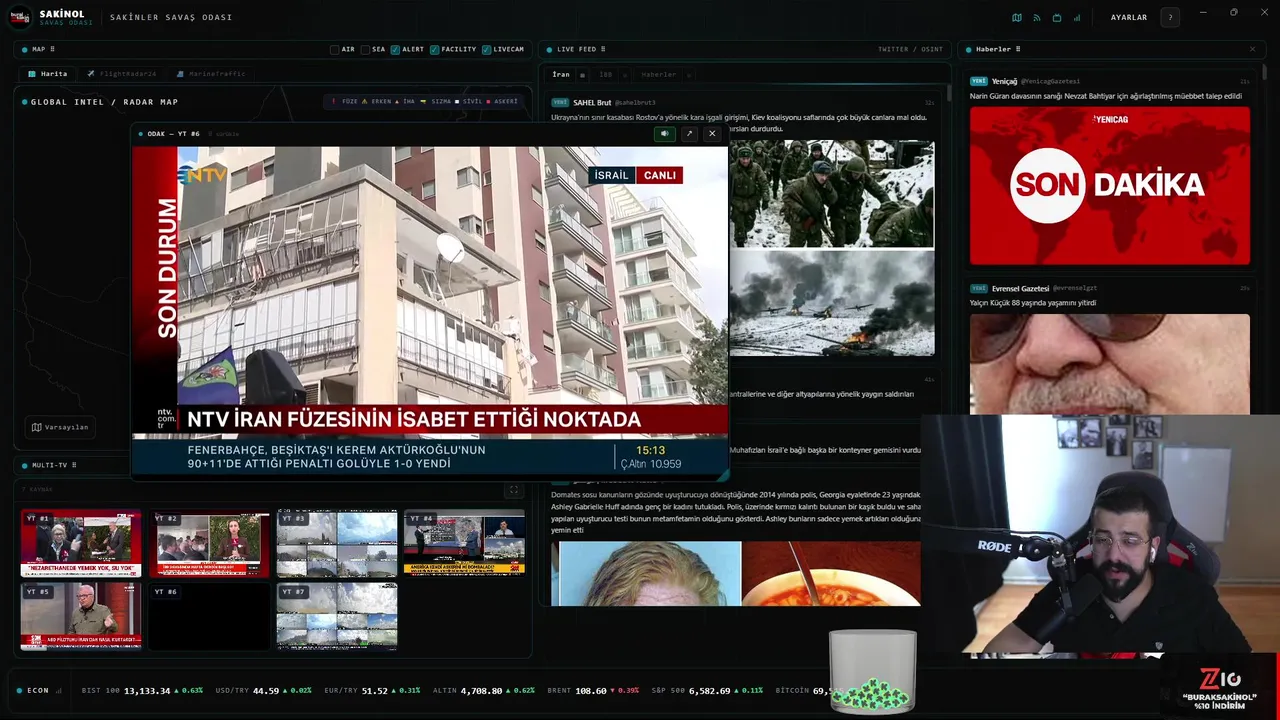
Task: Click the USD/TRY ticker value
Action: tap(266, 691)
